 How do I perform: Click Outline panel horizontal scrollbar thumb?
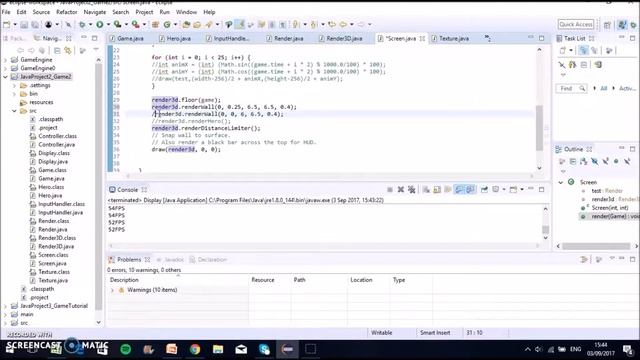pos(596,246)
